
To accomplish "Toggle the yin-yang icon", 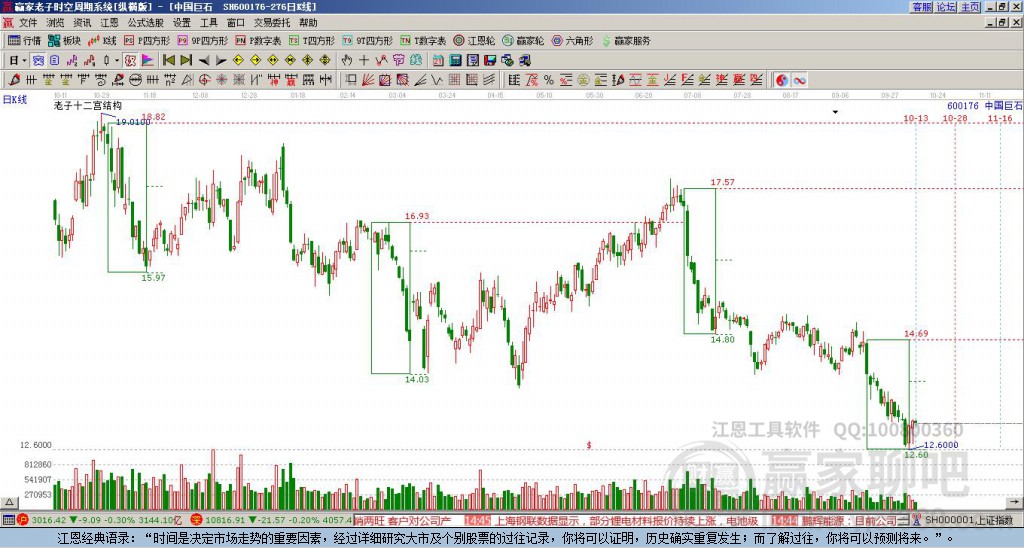I will click(x=782, y=80).
